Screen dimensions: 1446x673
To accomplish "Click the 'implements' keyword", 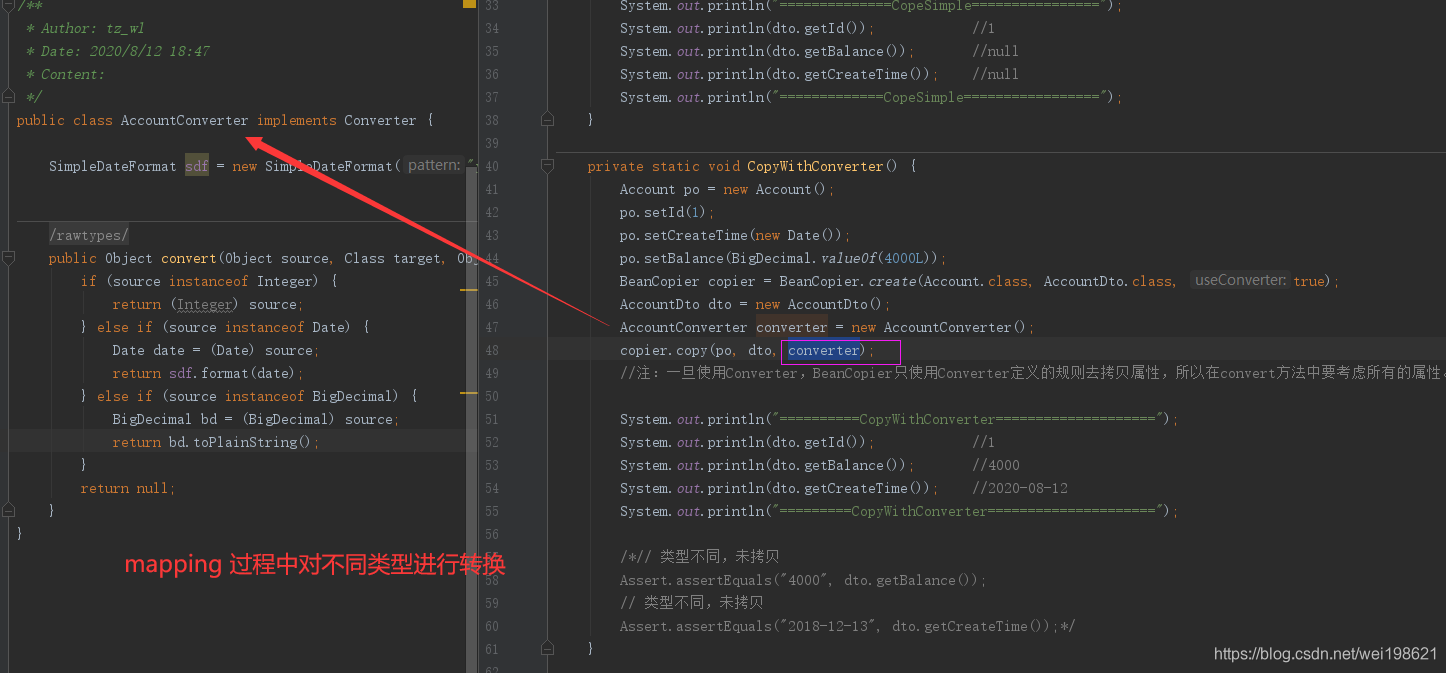I will (296, 120).
